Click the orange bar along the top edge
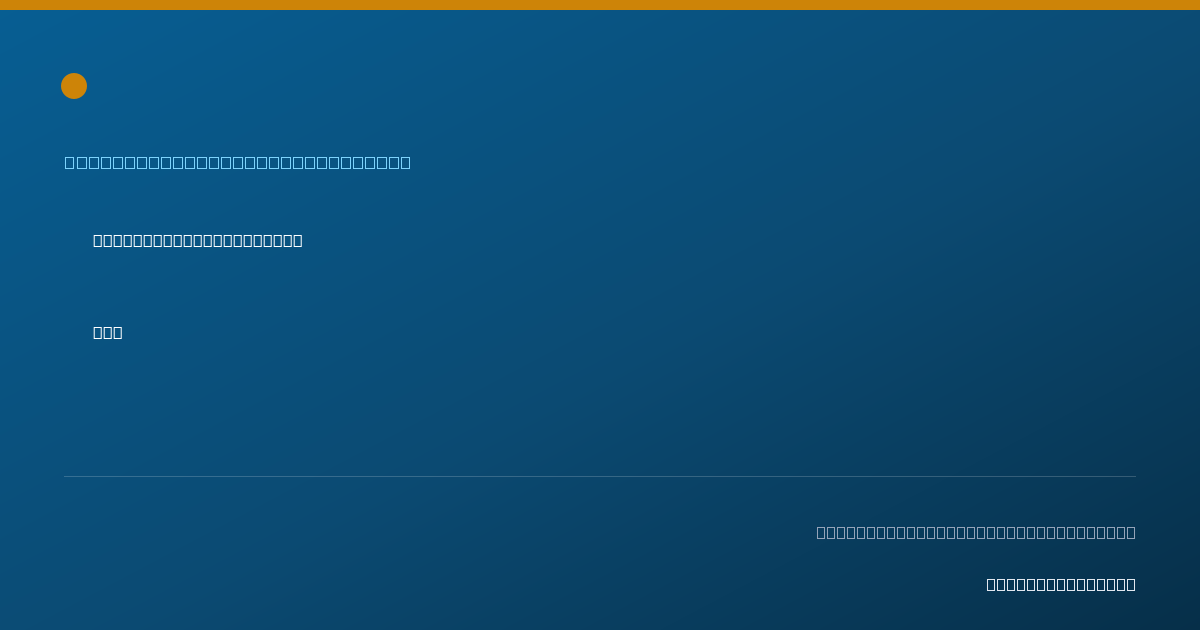Viewport: 1200px width, 630px height. tap(600, 5)
